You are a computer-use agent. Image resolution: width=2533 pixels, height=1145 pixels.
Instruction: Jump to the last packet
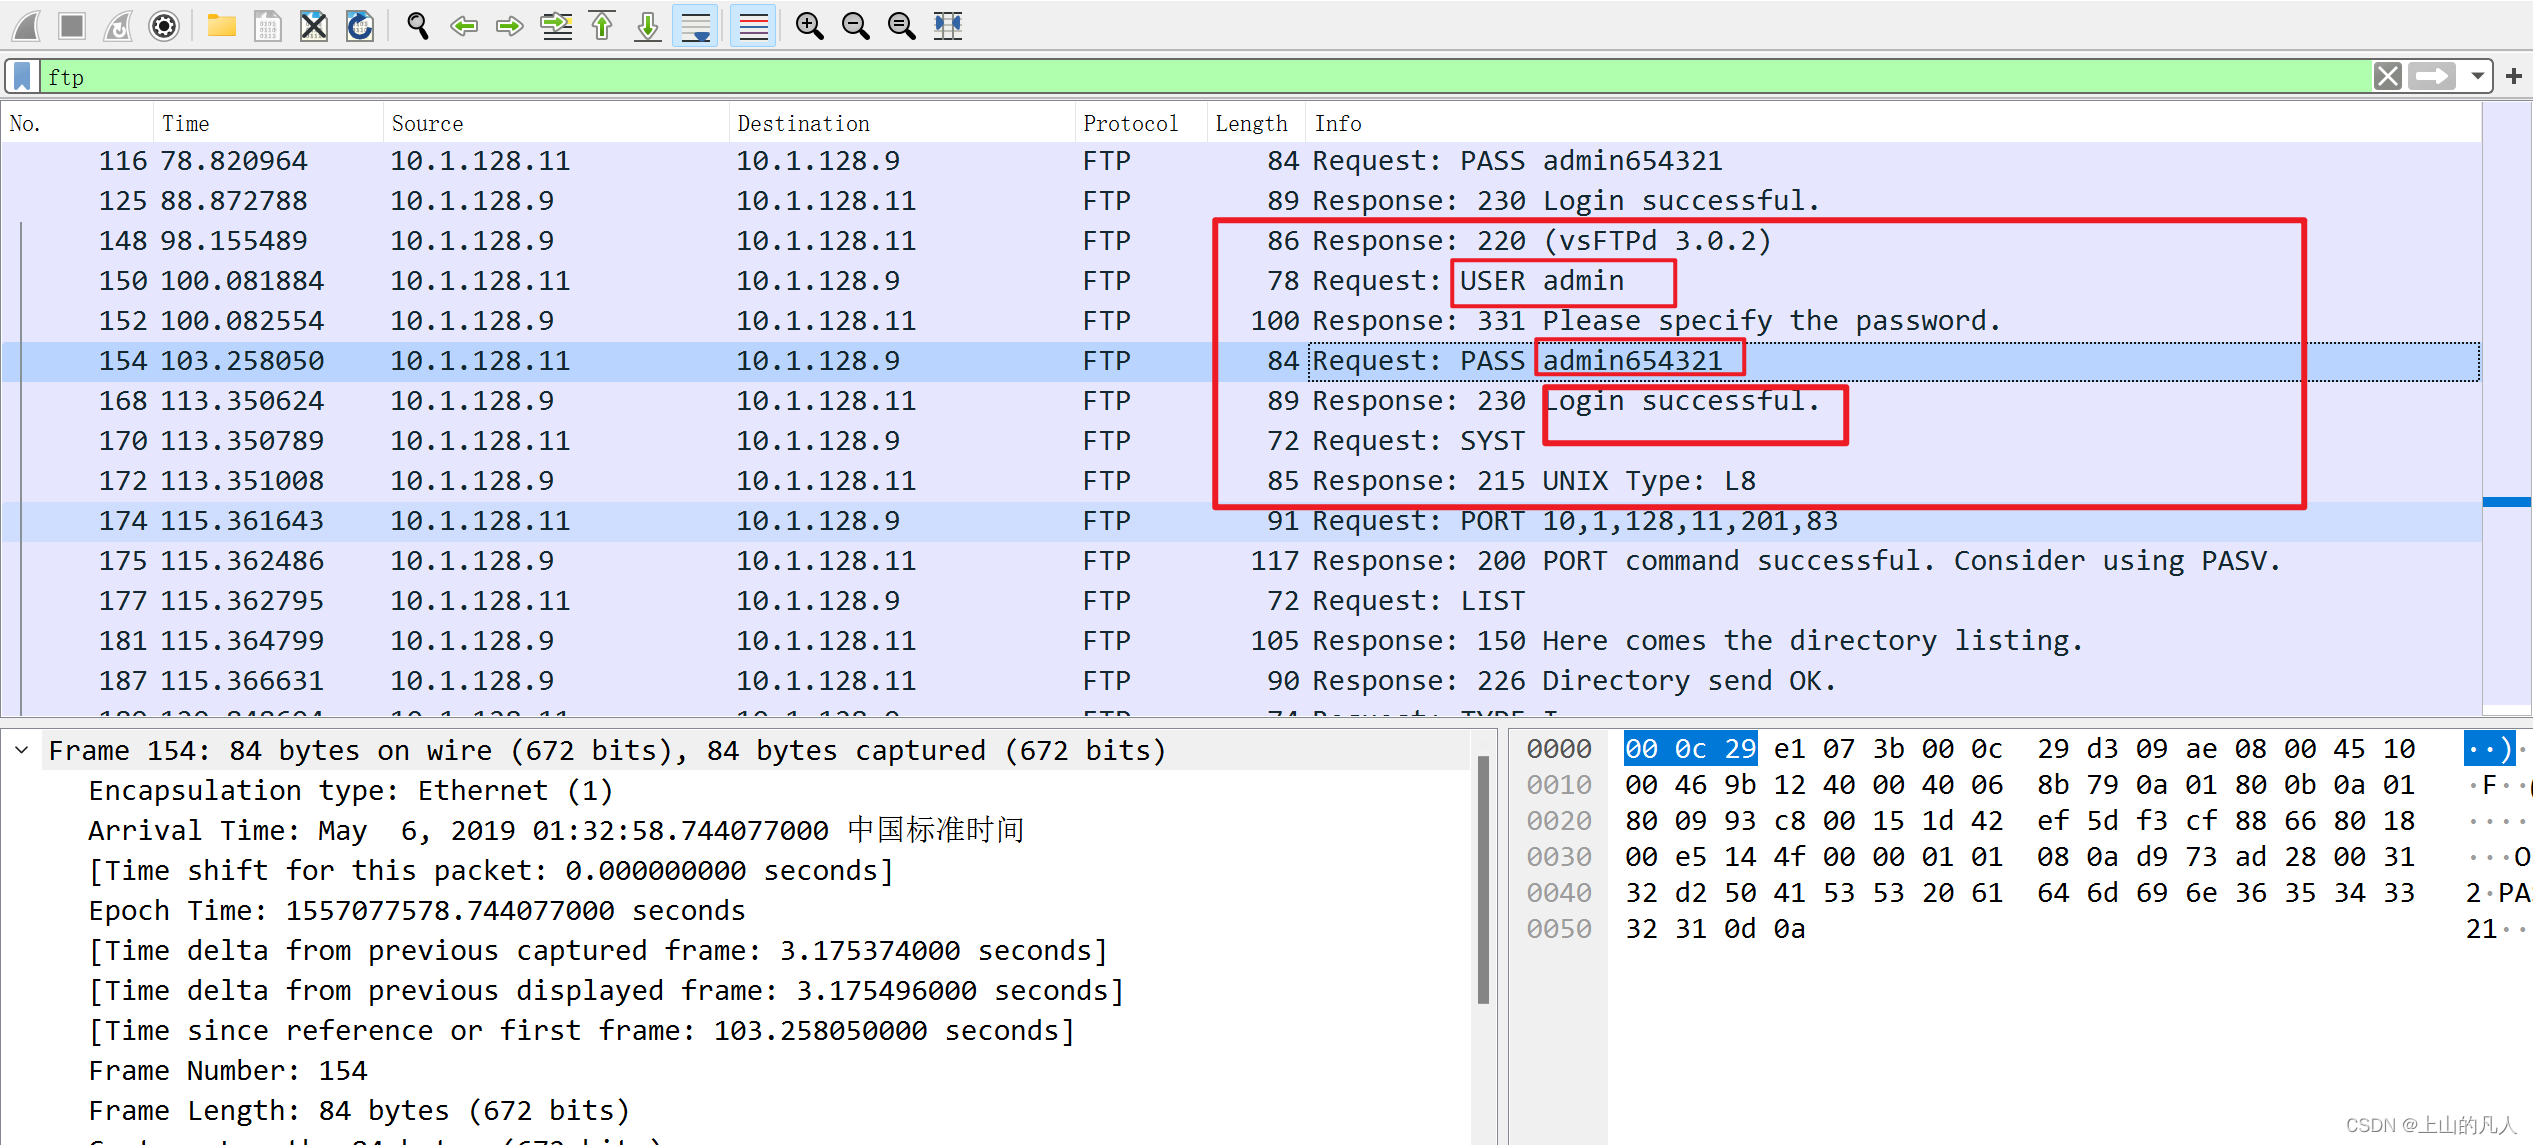click(x=648, y=25)
